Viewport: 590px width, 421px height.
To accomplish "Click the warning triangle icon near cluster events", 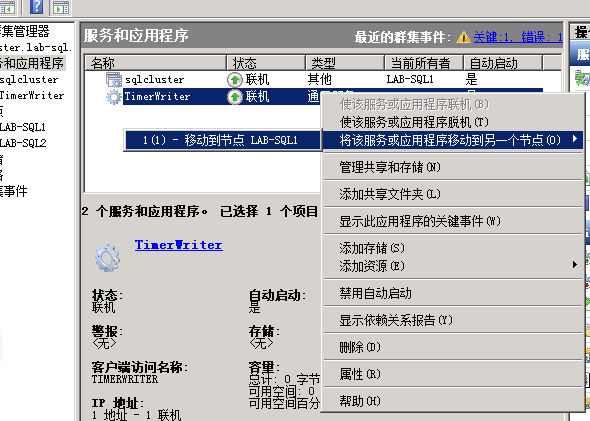I will tap(464, 37).
